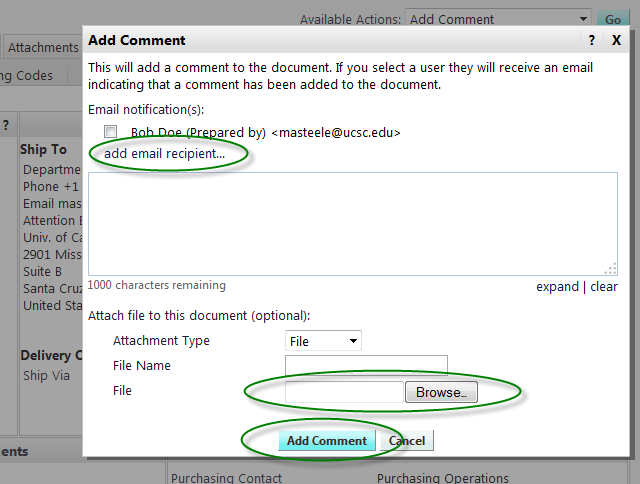Image resolution: width=640 pixels, height=484 pixels.
Task: Open the Available Actions dropdown
Action: point(498,19)
